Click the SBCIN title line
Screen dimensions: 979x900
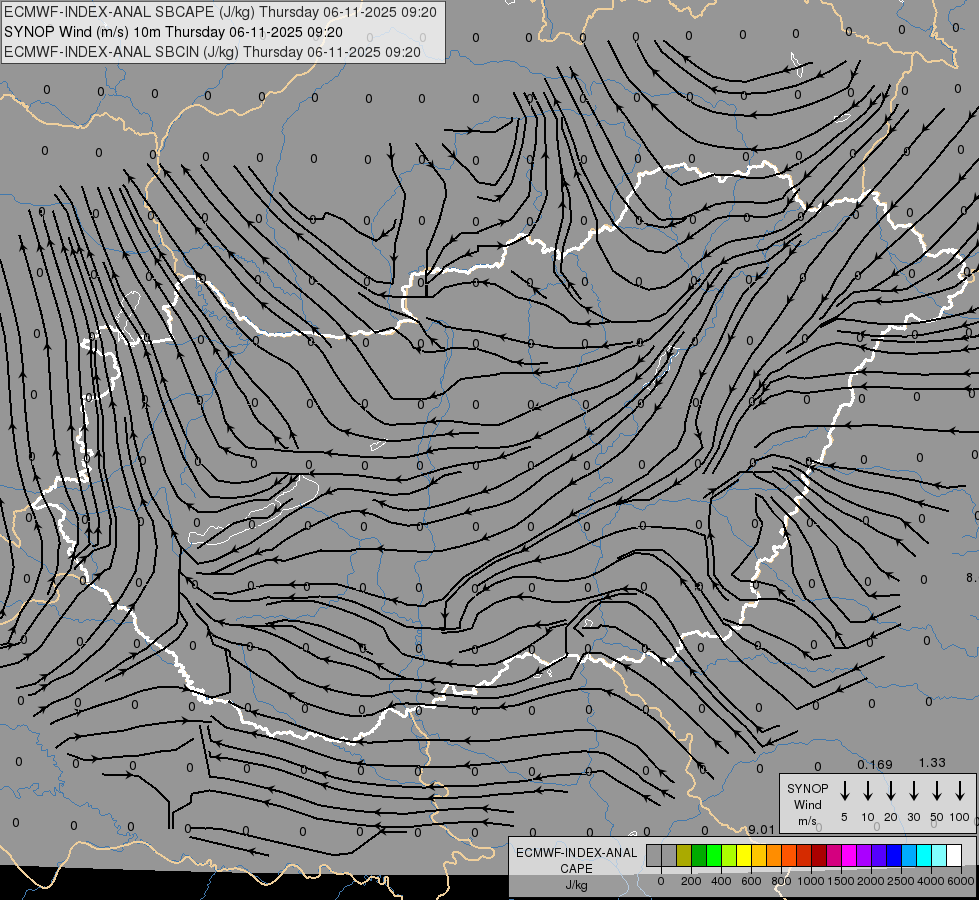[212, 52]
